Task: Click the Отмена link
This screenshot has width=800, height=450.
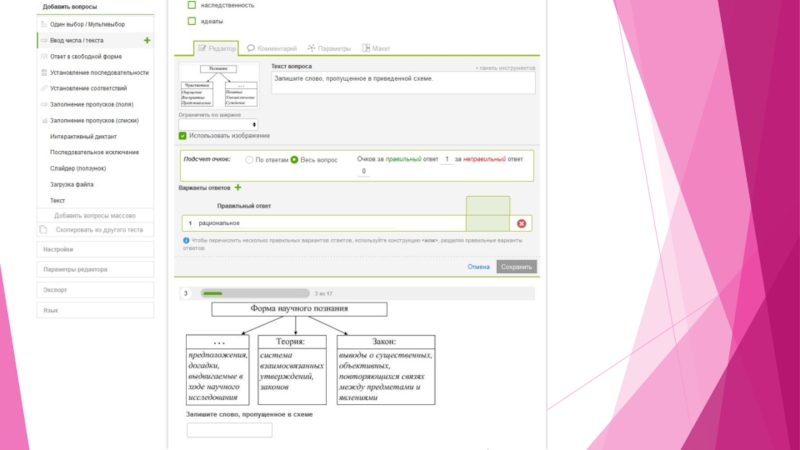Action: tap(478, 267)
